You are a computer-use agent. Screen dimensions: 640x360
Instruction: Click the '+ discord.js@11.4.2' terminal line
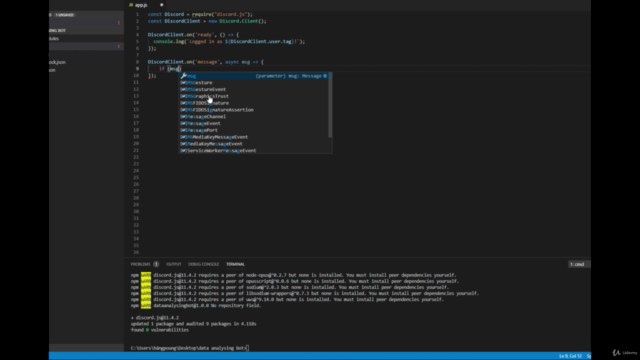[x=155, y=318]
